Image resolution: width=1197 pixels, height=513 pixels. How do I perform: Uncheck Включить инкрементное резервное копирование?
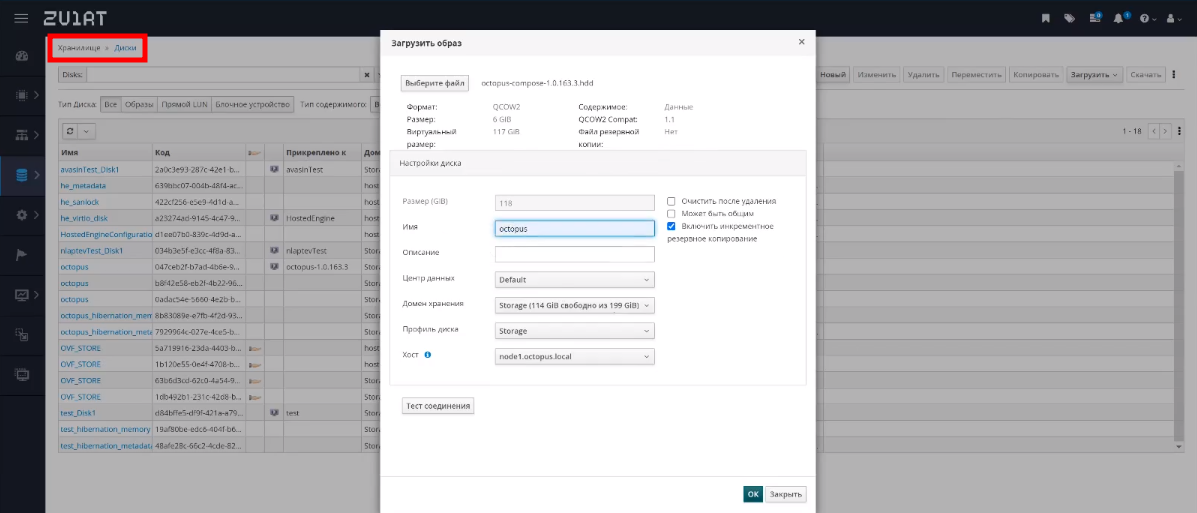click(x=671, y=226)
